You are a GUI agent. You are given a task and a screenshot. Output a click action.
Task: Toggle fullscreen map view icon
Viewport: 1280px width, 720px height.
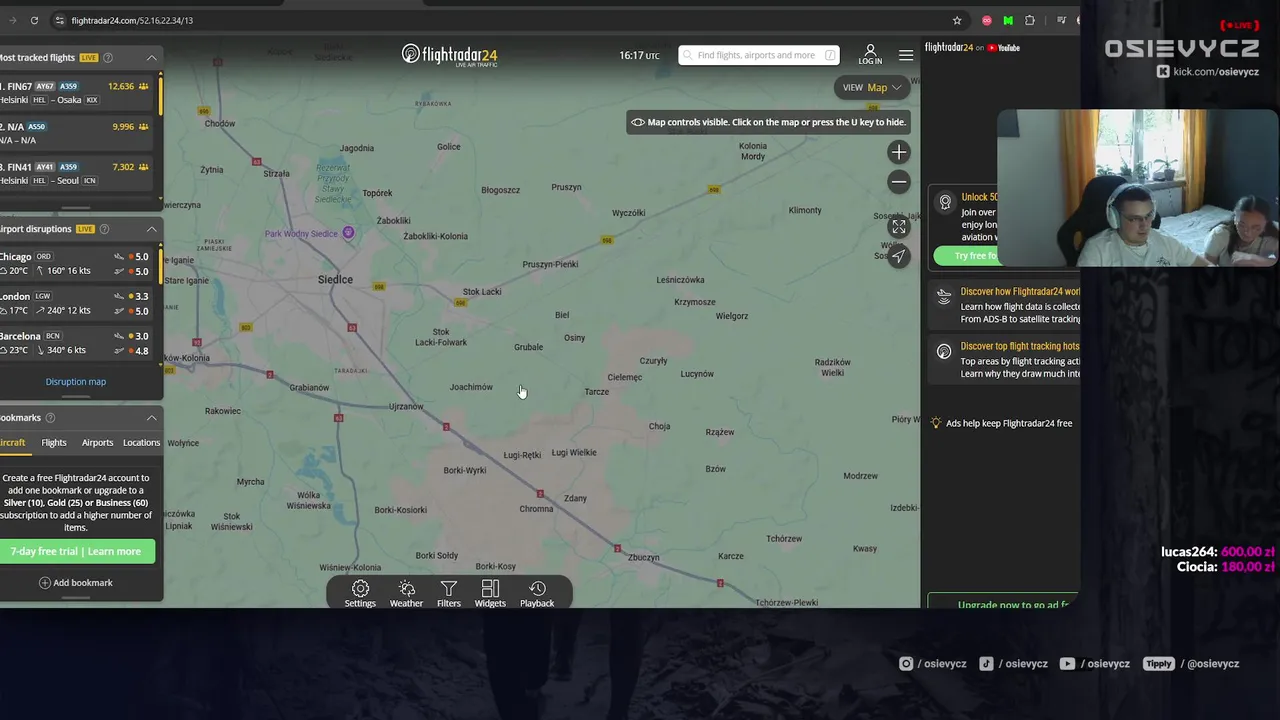pyautogui.click(x=899, y=227)
